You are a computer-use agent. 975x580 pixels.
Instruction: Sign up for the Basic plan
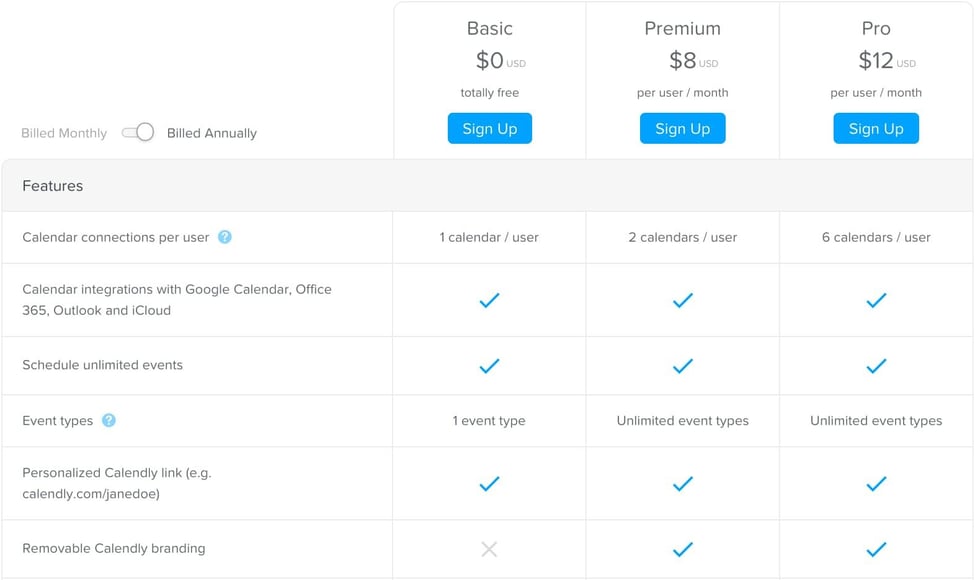click(x=490, y=129)
